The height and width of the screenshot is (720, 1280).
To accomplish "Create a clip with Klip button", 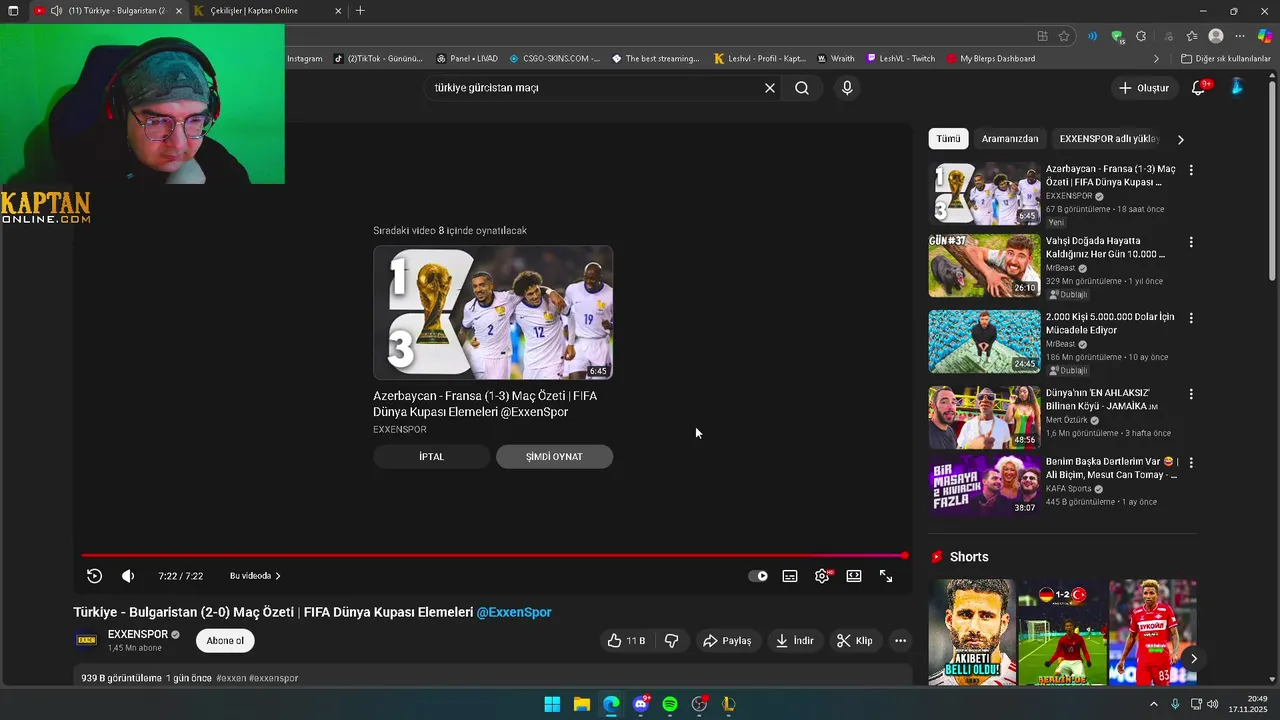I will 855,641.
